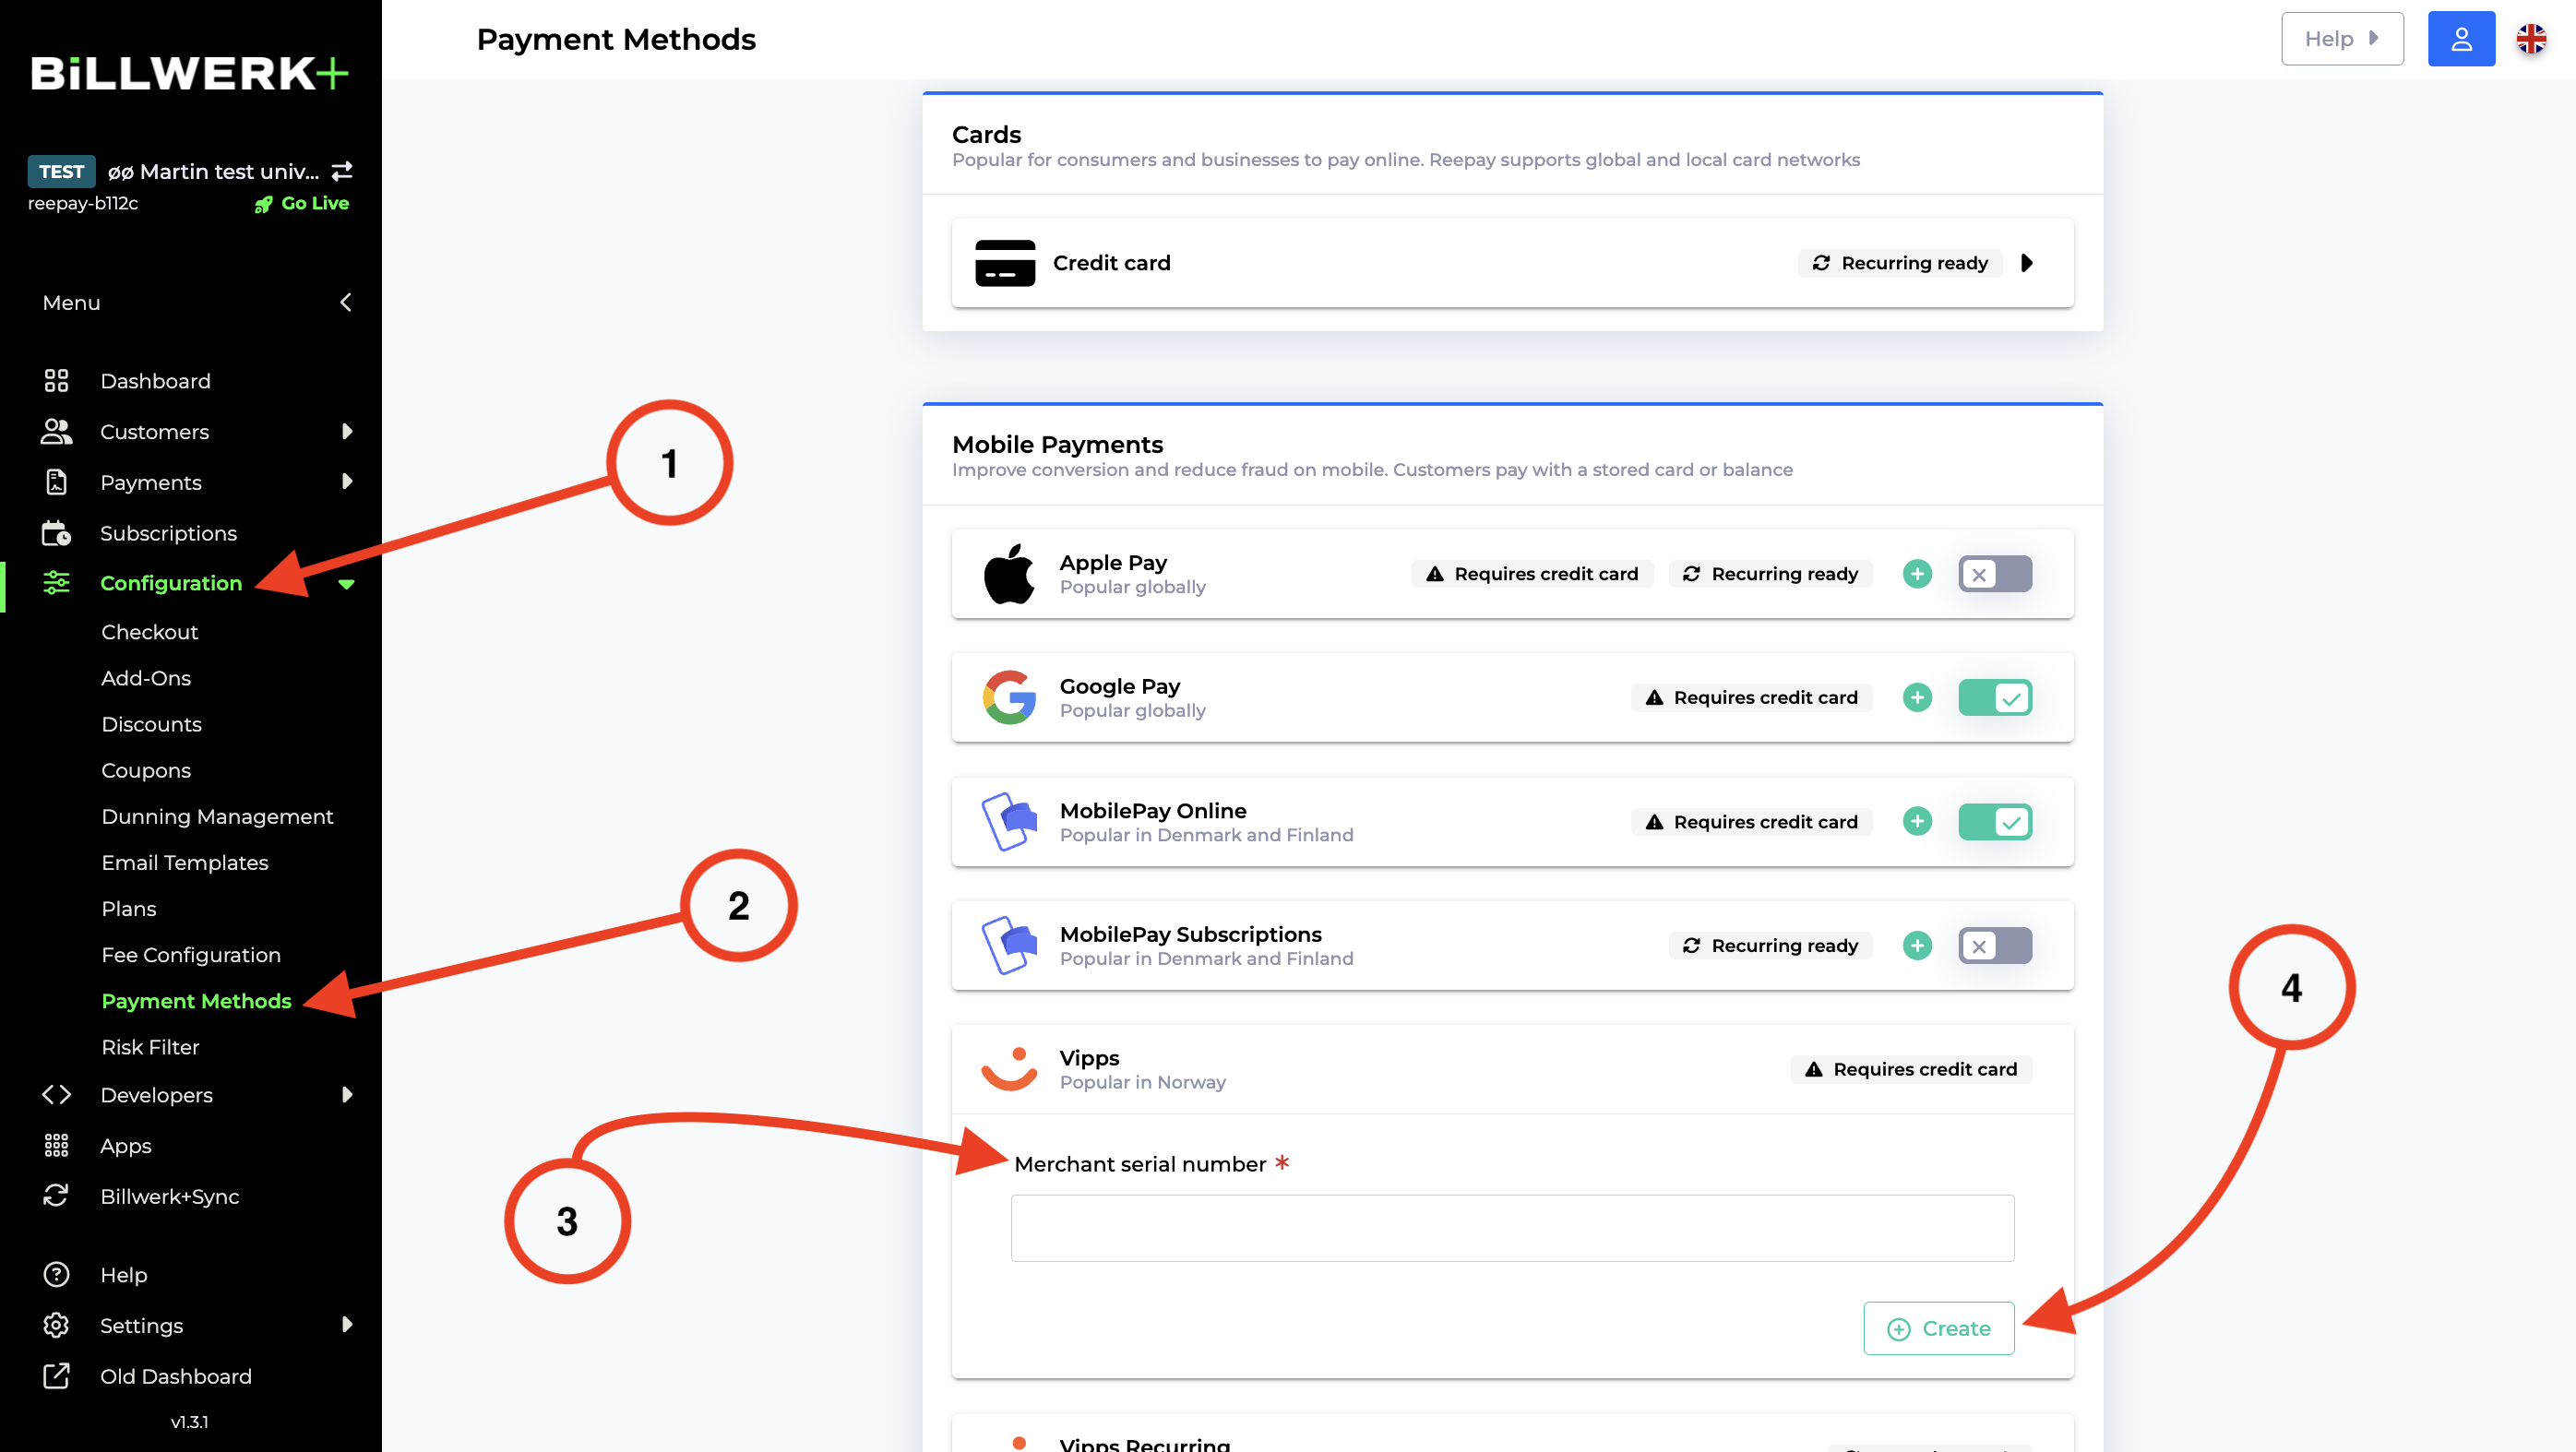Add MobilePay Online with the plus icon

pos(1917,821)
